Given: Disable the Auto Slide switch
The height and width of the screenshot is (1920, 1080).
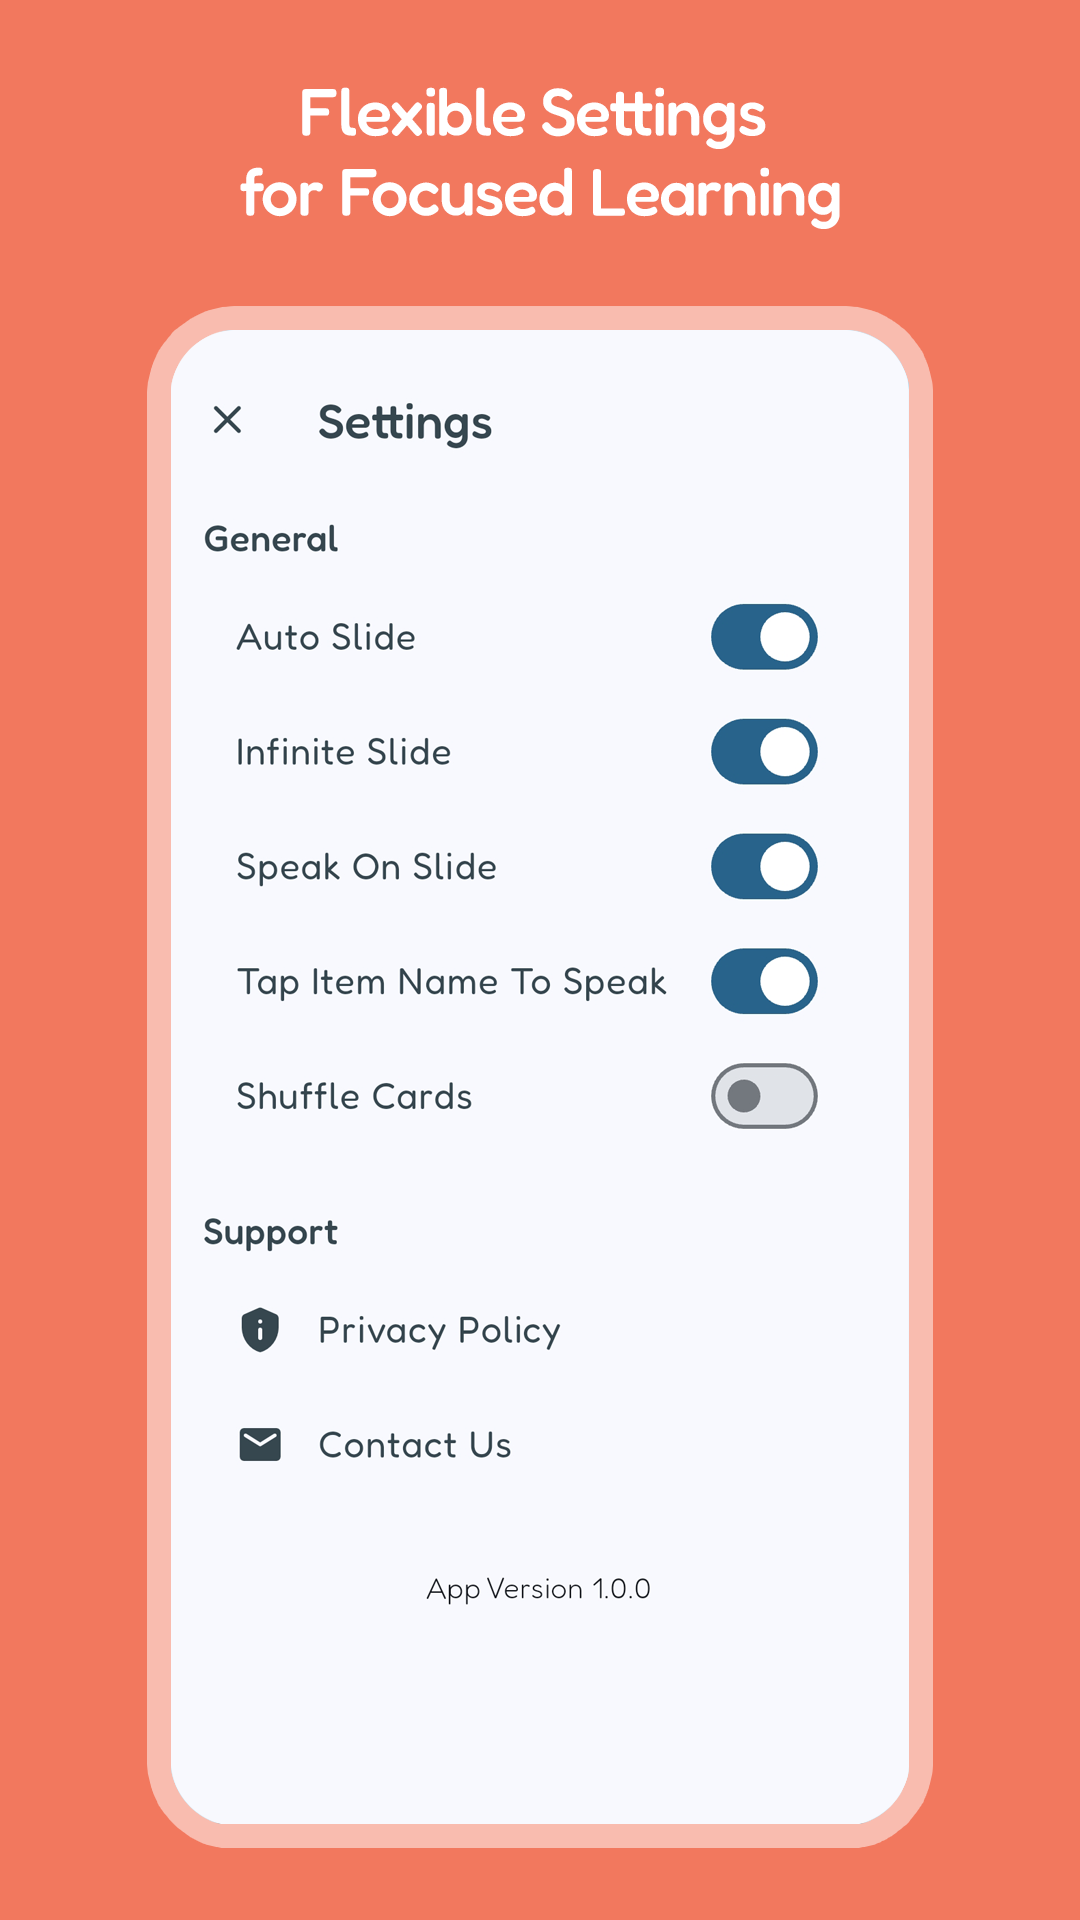Looking at the screenshot, I should point(764,637).
